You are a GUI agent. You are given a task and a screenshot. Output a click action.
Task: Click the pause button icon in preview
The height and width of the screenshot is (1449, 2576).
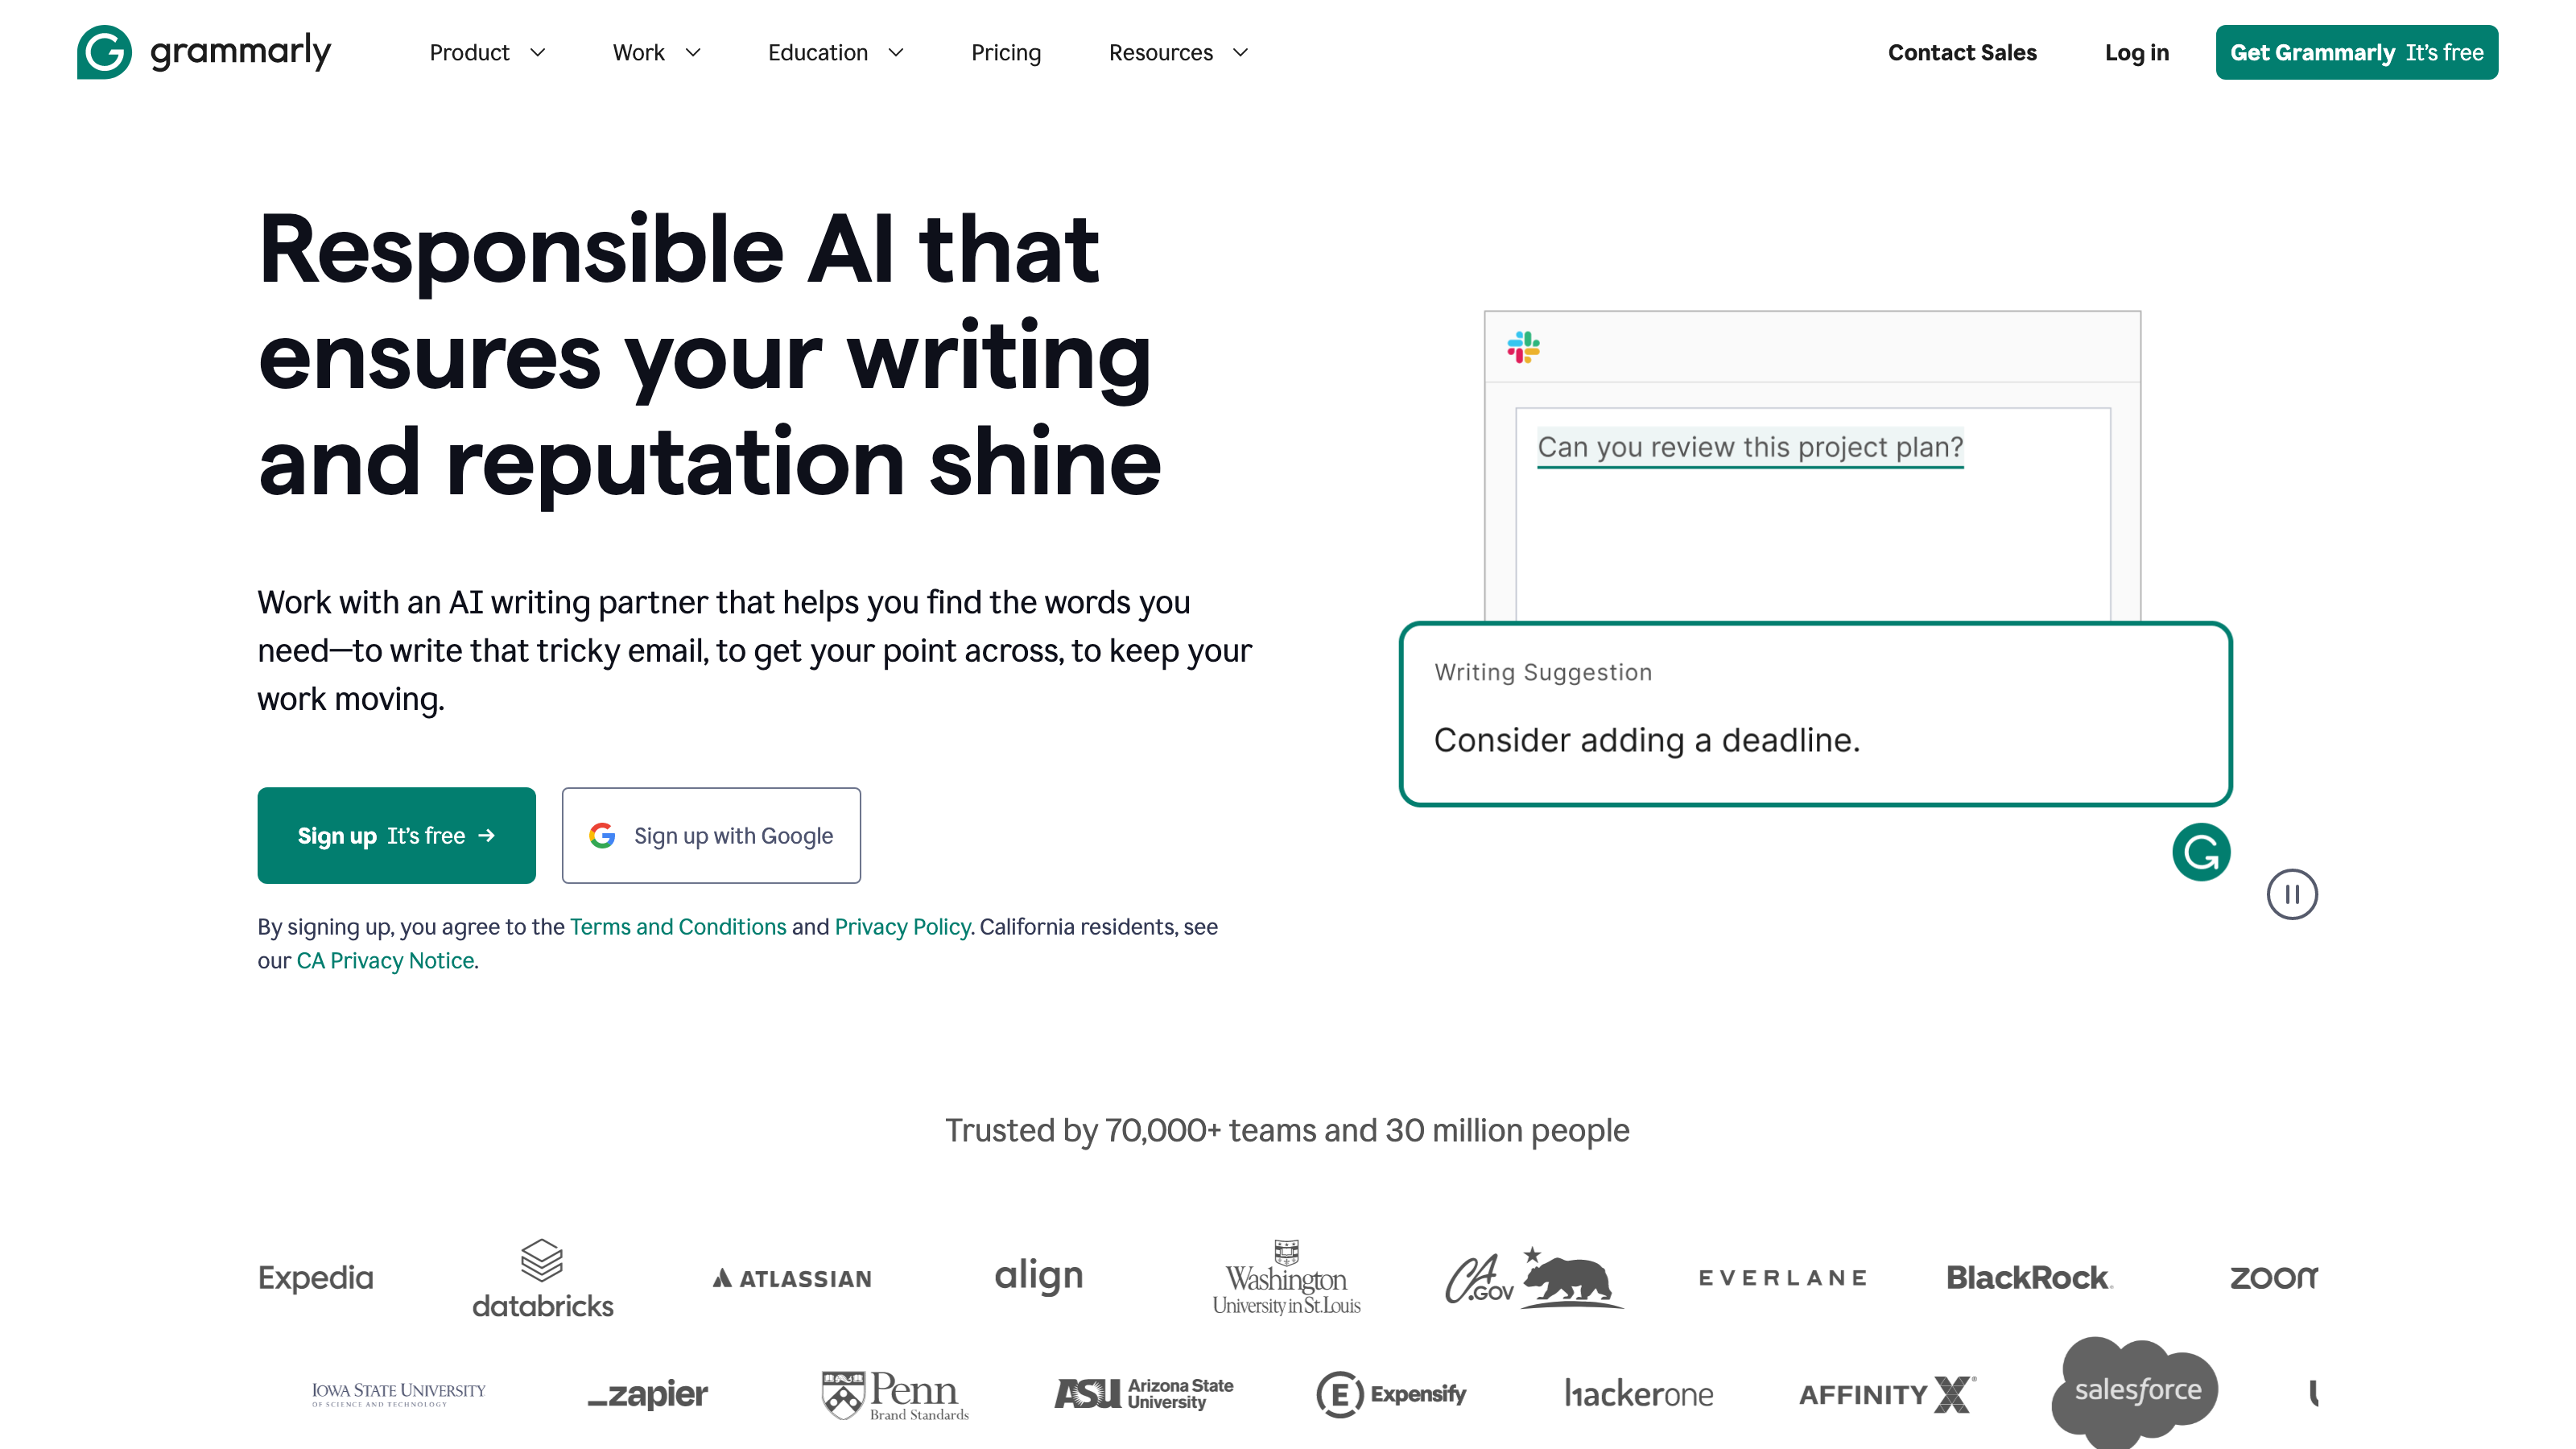(2293, 894)
